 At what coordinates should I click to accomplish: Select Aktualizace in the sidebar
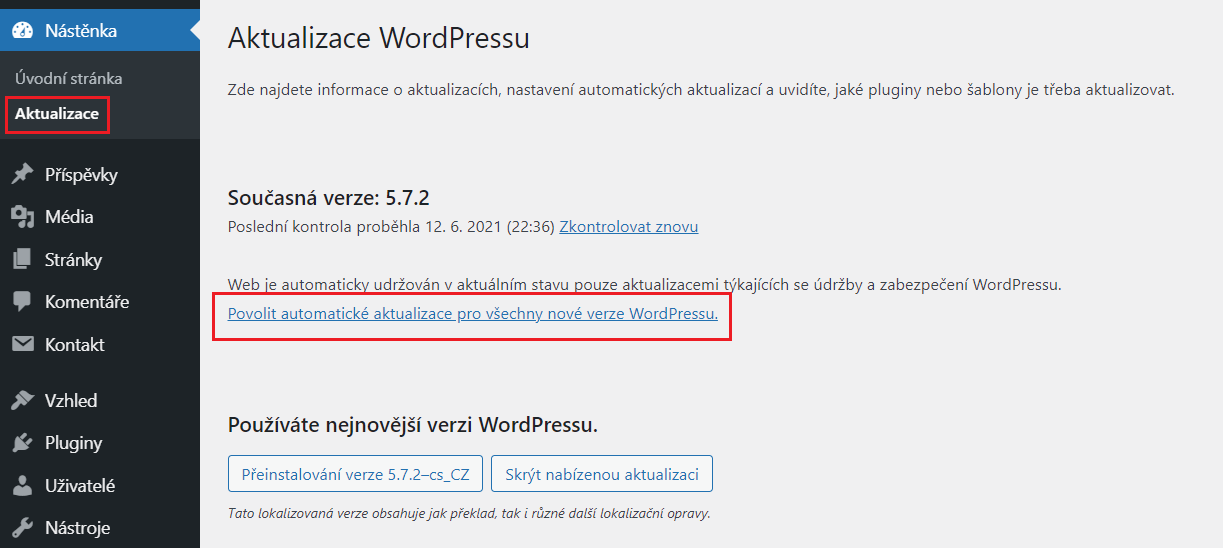pos(57,114)
